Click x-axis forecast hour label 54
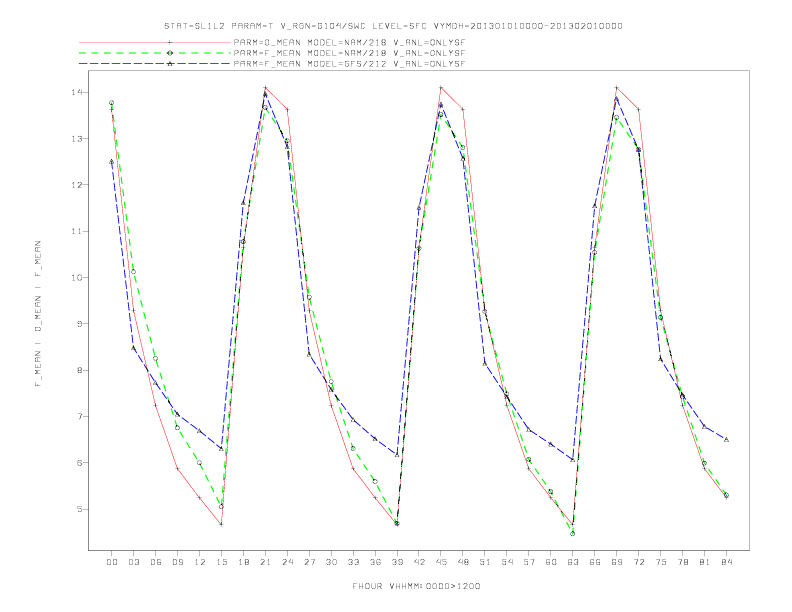This screenshot has width=792, height=612. pos(507,562)
